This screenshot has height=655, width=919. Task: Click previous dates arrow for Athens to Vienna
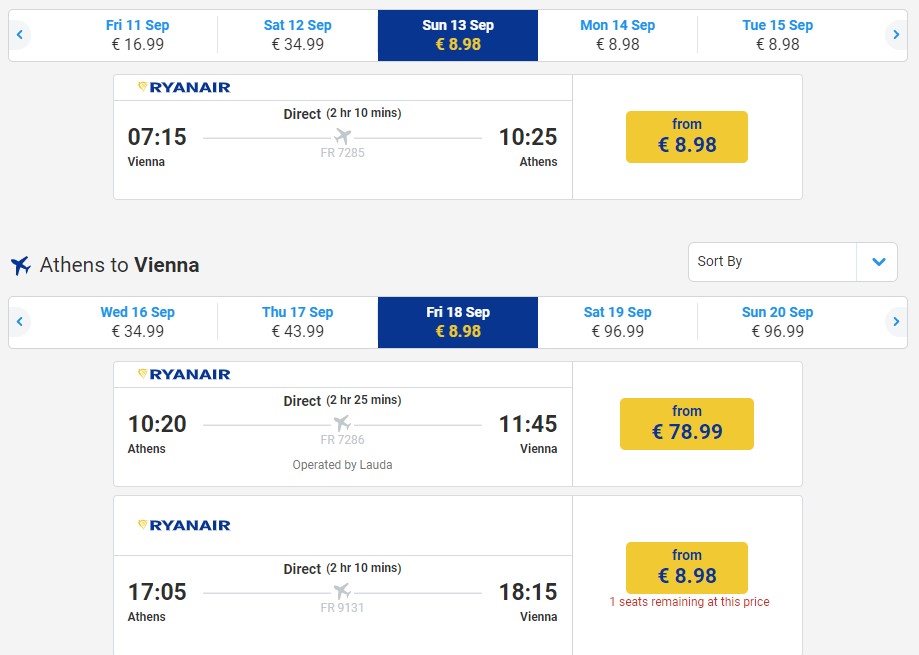(x=20, y=322)
